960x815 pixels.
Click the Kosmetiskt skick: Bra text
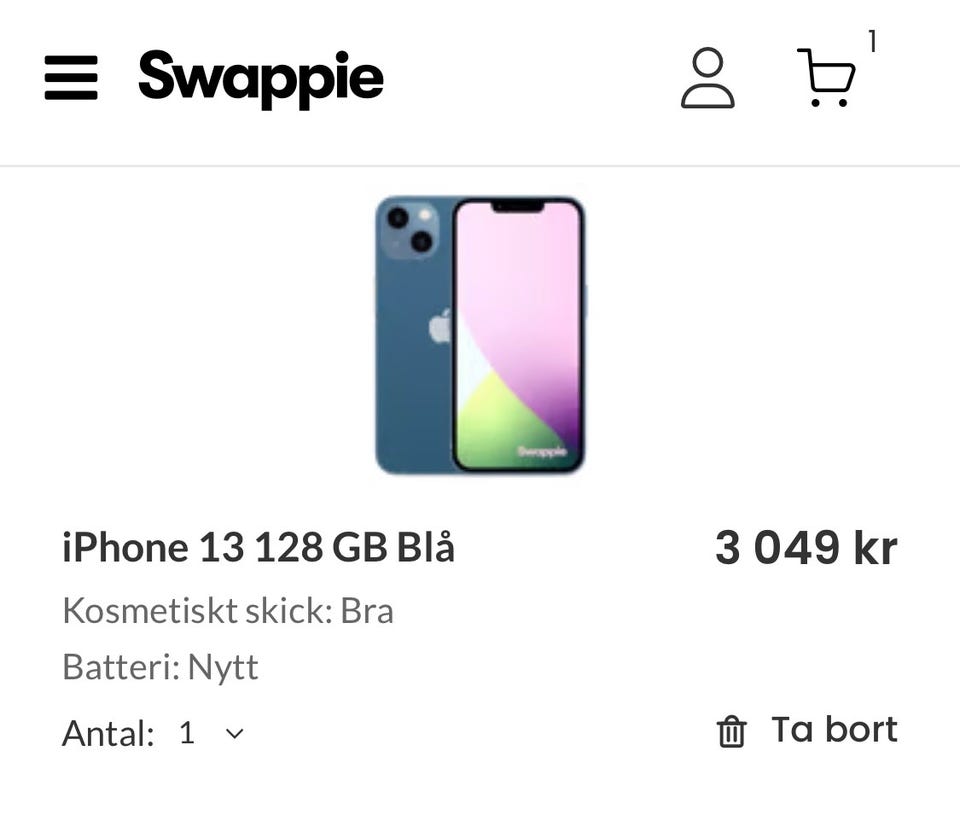[228, 610]
